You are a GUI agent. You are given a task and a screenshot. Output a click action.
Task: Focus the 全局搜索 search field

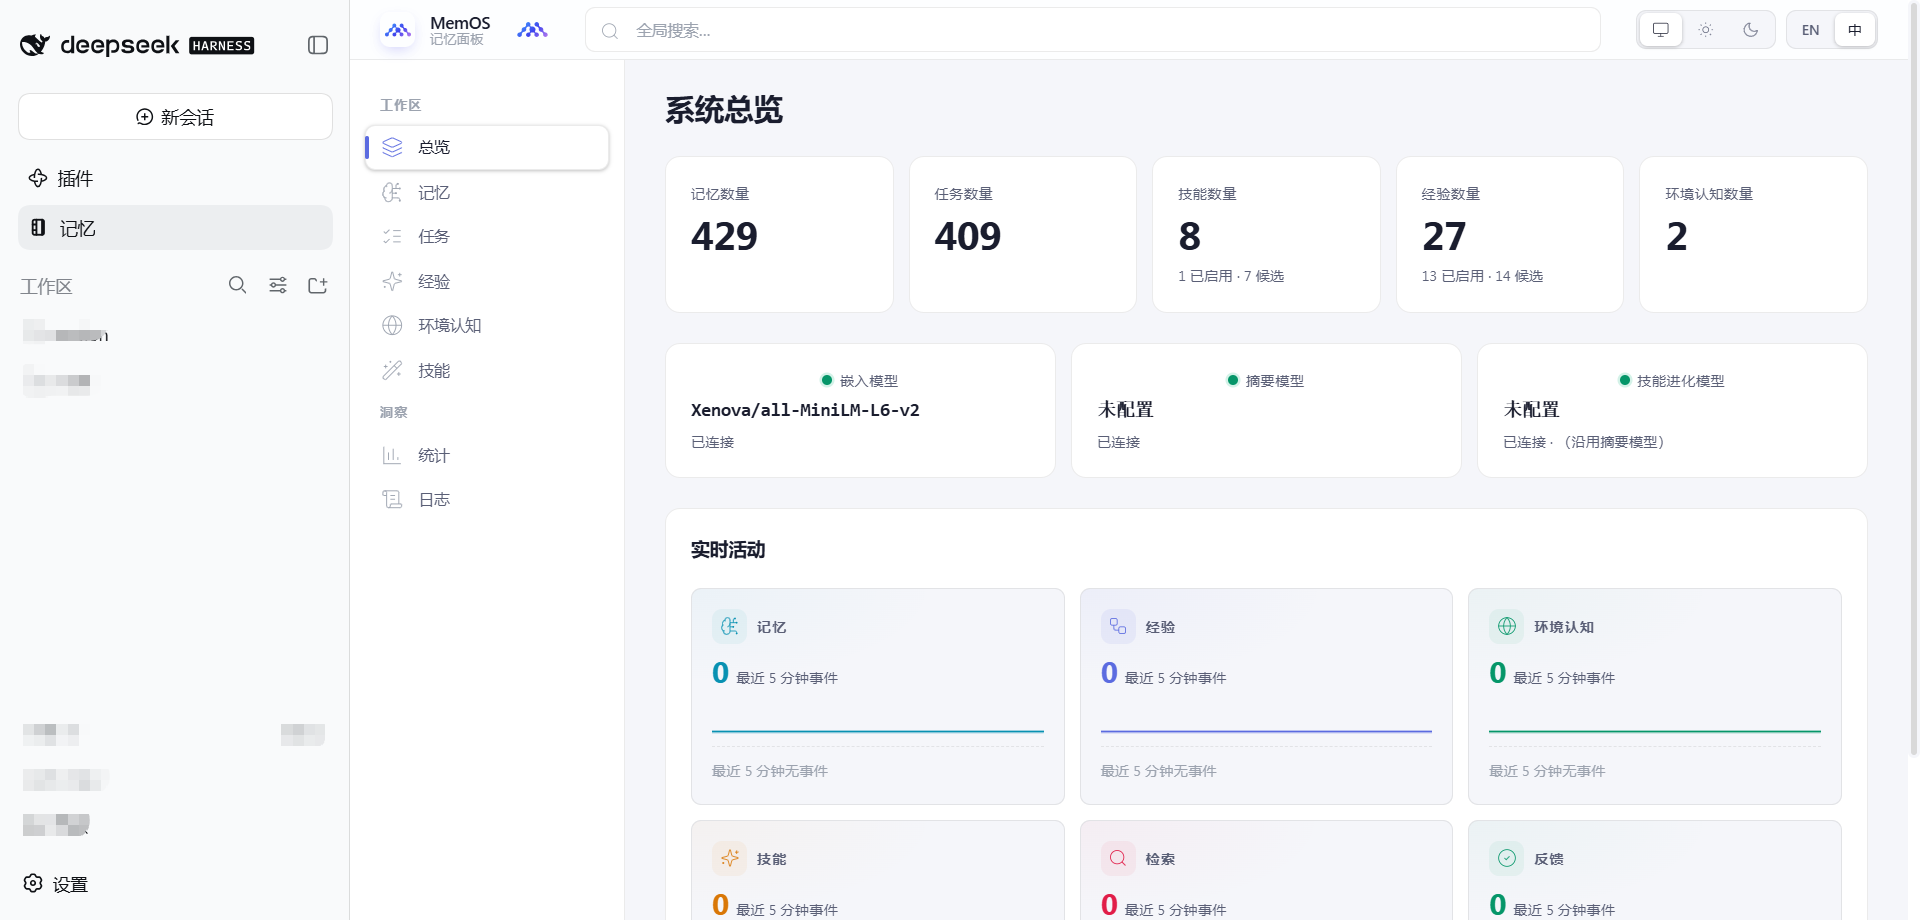[1092, 30]
